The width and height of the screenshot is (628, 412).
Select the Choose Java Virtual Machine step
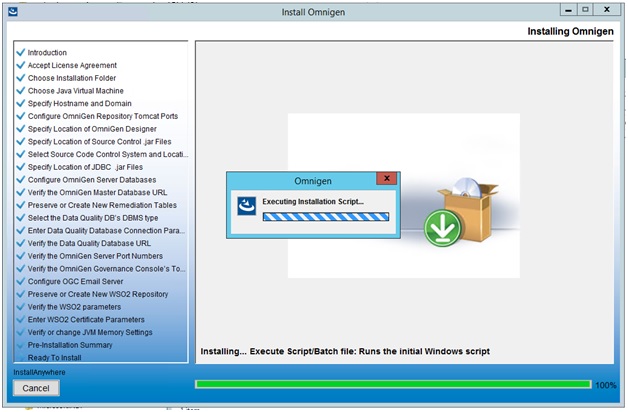[76, 91]
